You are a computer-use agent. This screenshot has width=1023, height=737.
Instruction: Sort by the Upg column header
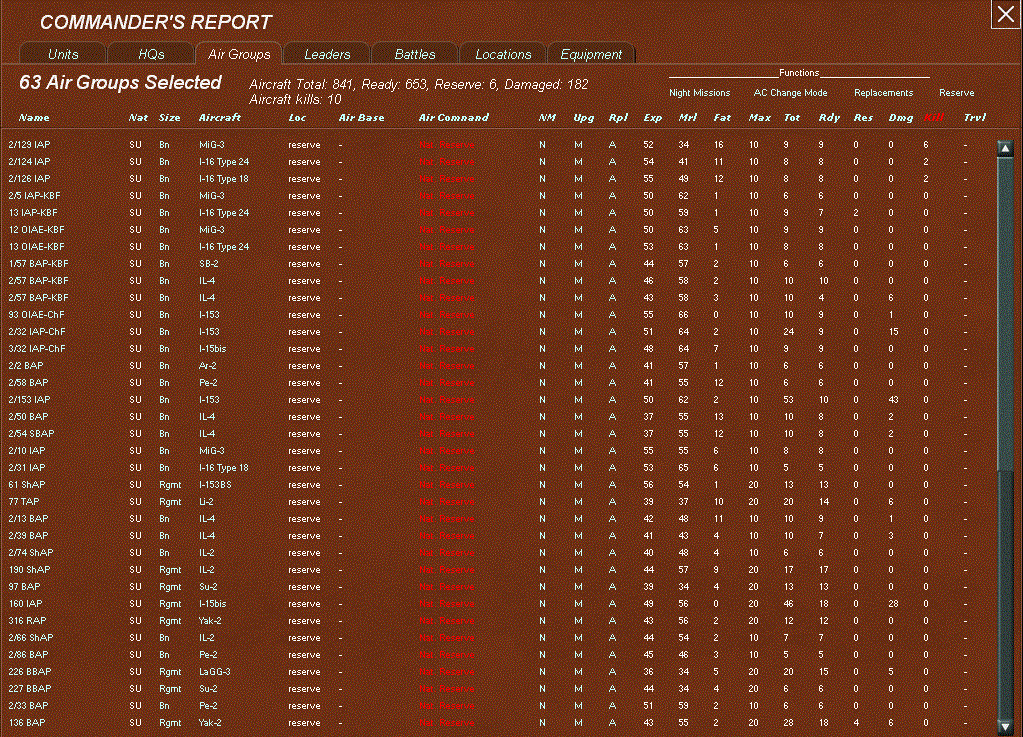[x=583, y=117]
